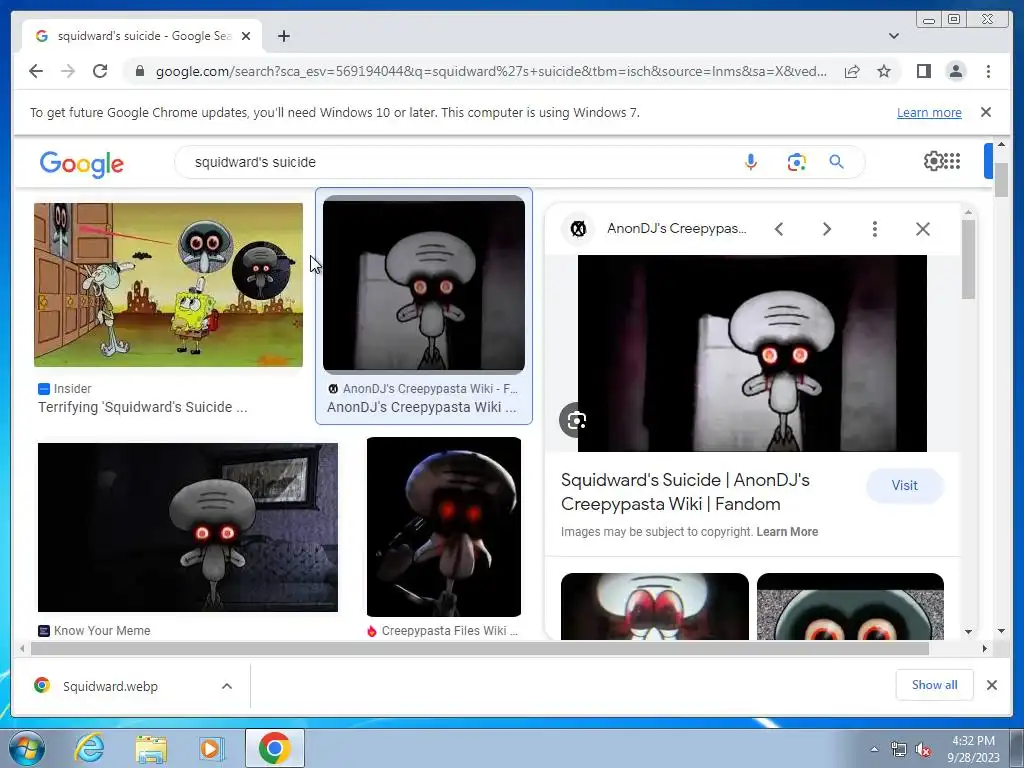The width and height of the screenshot is (1024, 768).
Task: Search by image with Google Lens
Action: 796,162
